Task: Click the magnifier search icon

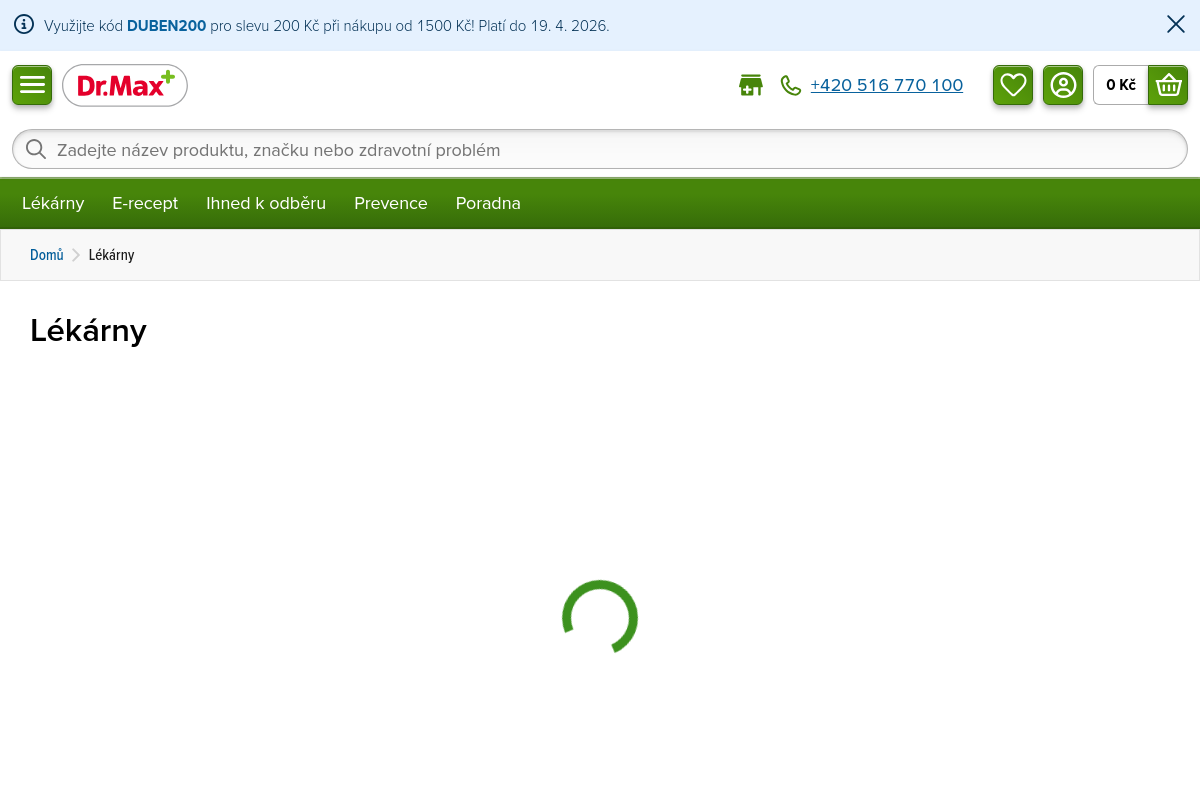Action: (x=36, y=150)
